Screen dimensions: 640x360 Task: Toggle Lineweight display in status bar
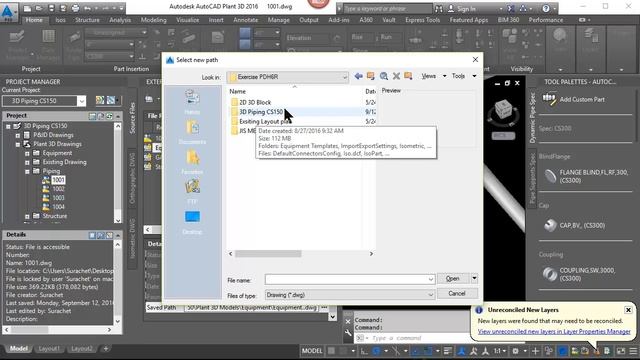[448, 351]
